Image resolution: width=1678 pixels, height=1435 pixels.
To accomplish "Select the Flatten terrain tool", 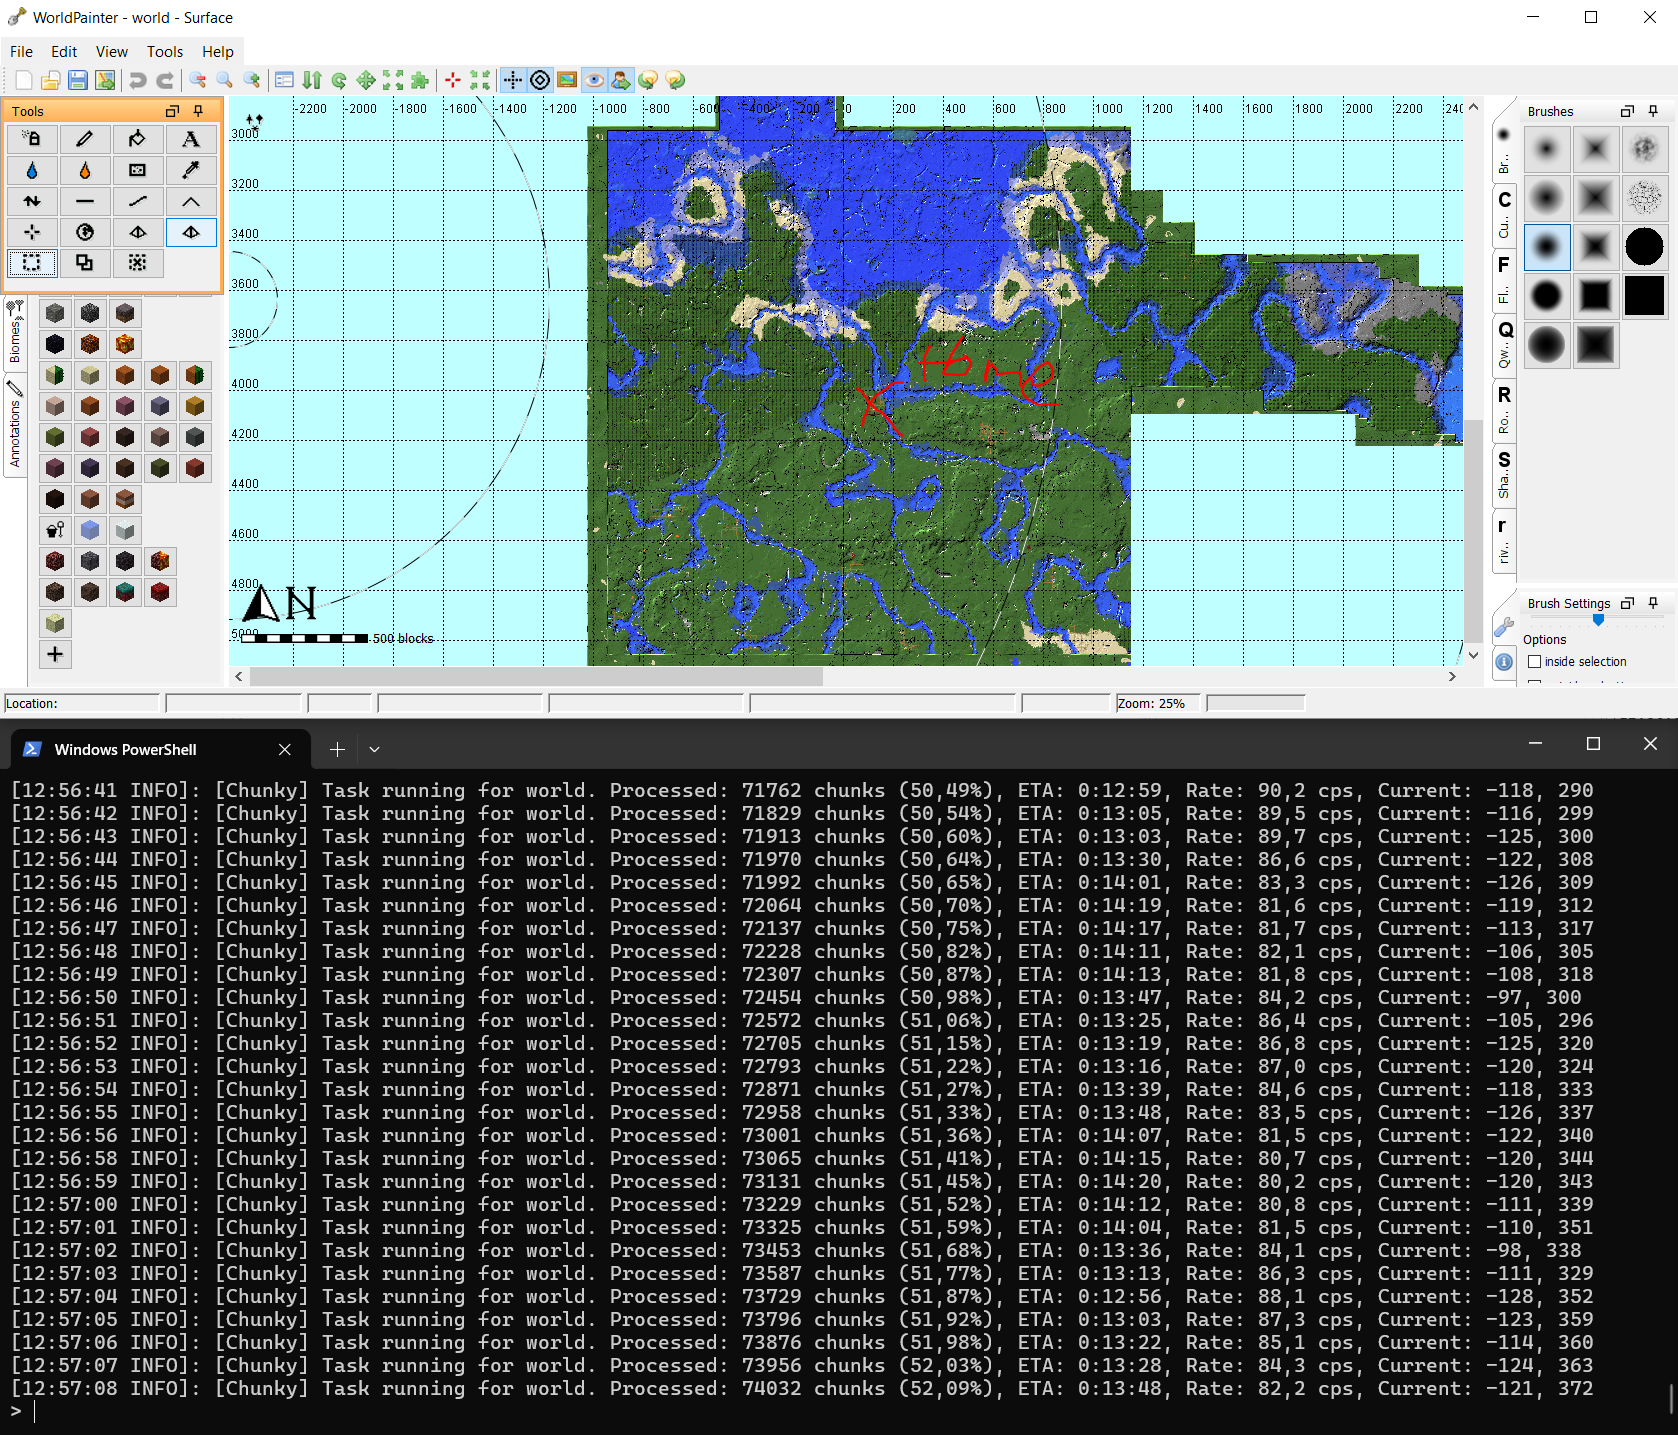I will (x=85, y=201).
